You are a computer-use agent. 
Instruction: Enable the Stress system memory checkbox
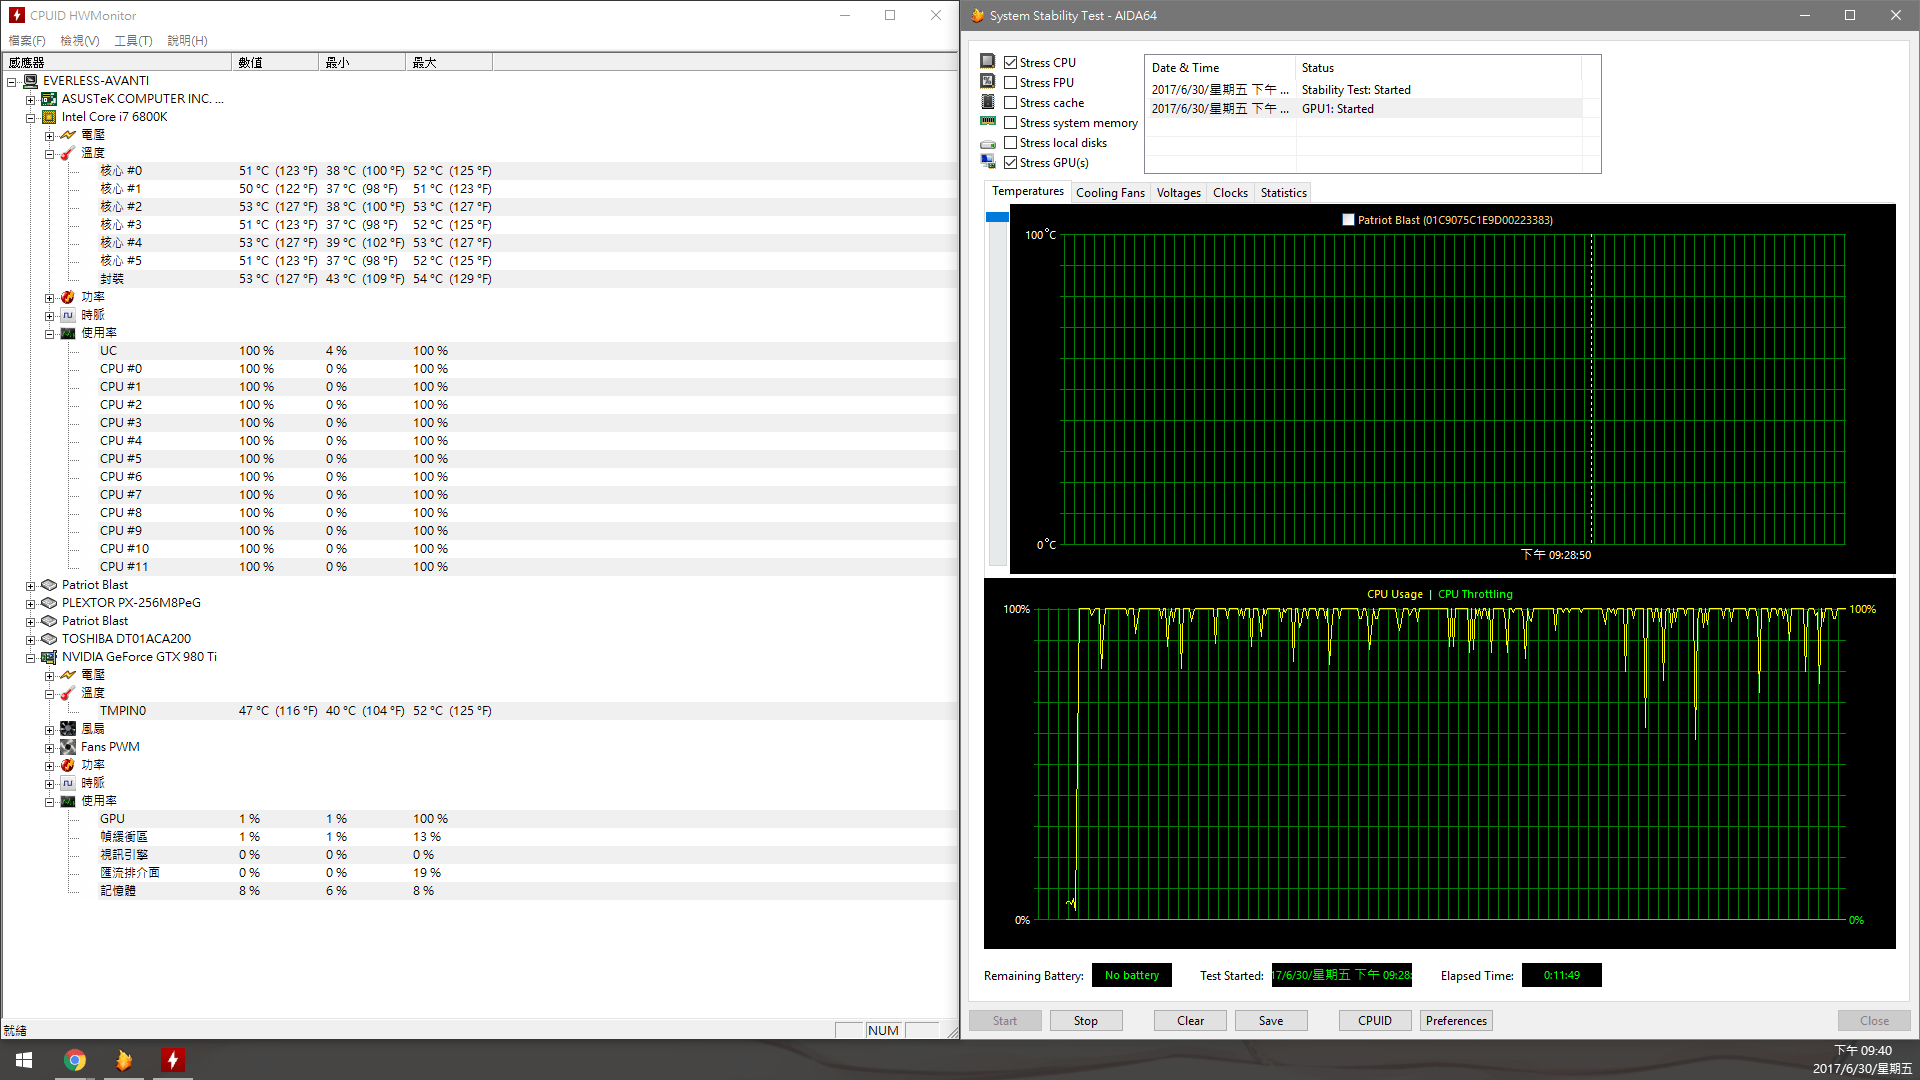(1011, 123)
